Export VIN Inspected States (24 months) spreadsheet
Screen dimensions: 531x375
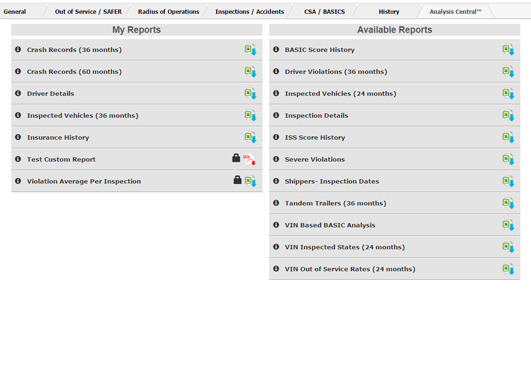coord(508,247)
